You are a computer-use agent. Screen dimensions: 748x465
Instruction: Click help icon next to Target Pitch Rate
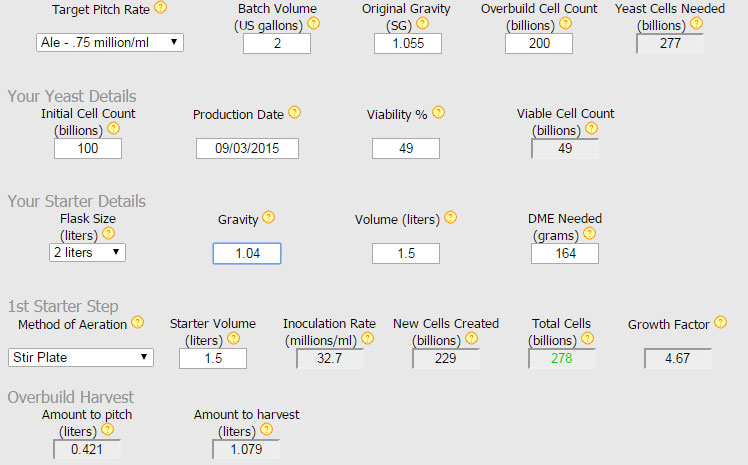[161, 8]
